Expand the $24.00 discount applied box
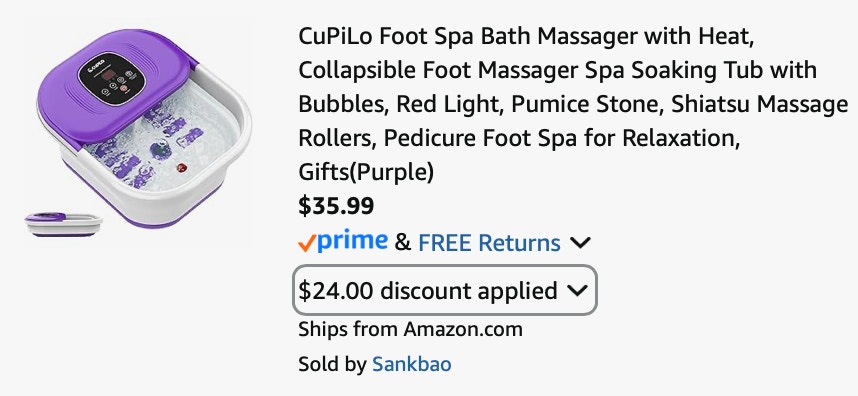Viewport: 858px width, 396px height. click(445, 290)
